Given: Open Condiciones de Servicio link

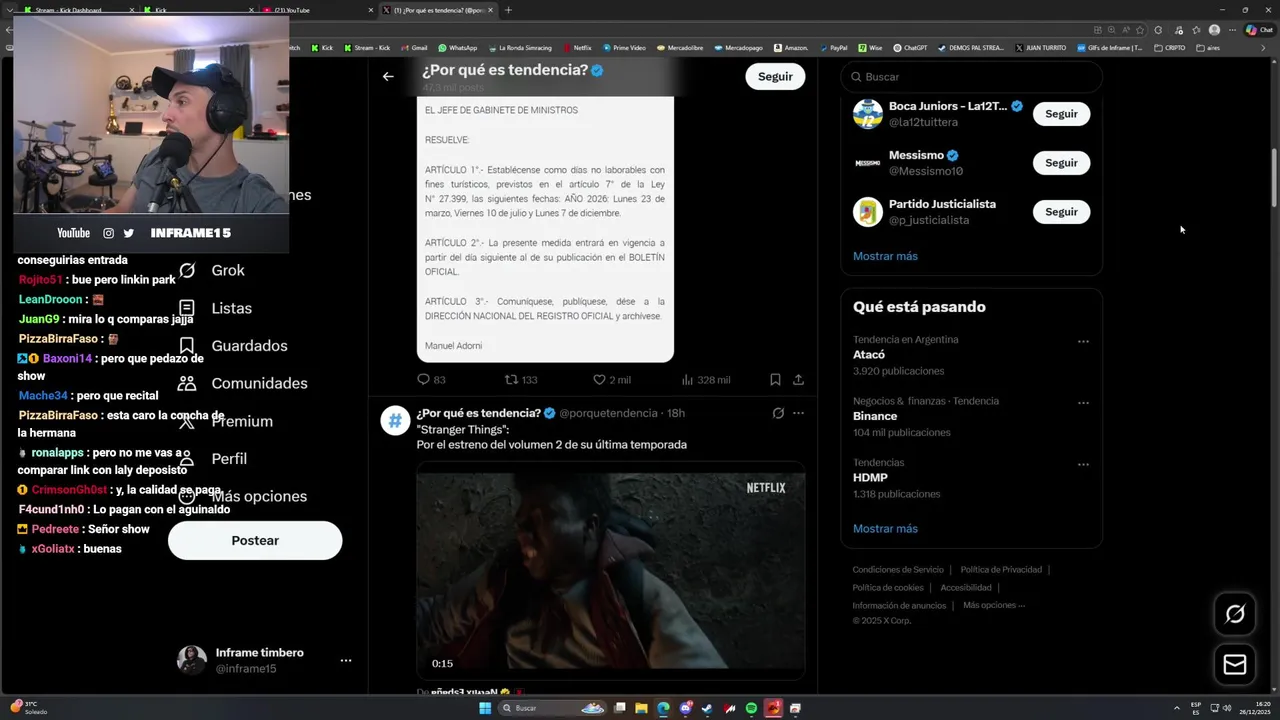Looking at the screenshot, I should (x=898, y=570).
